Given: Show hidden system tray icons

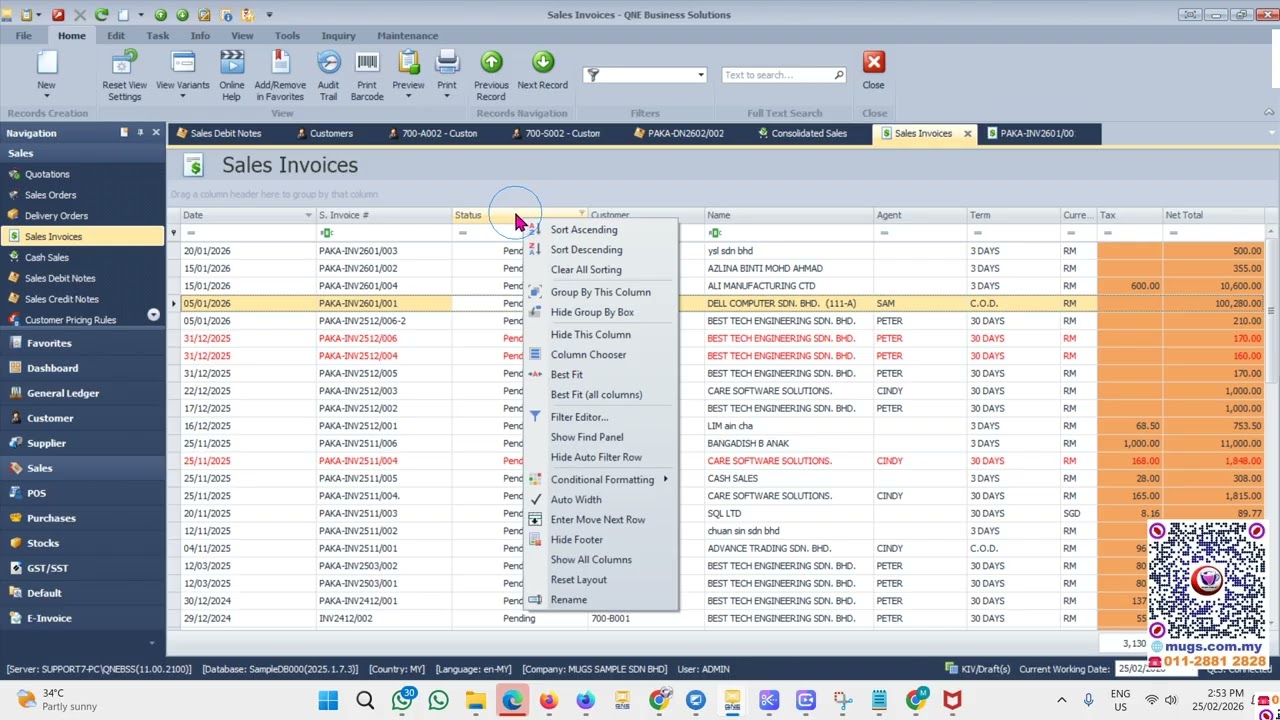Looking at the screenshot, I should click(x=1061, y=700).
